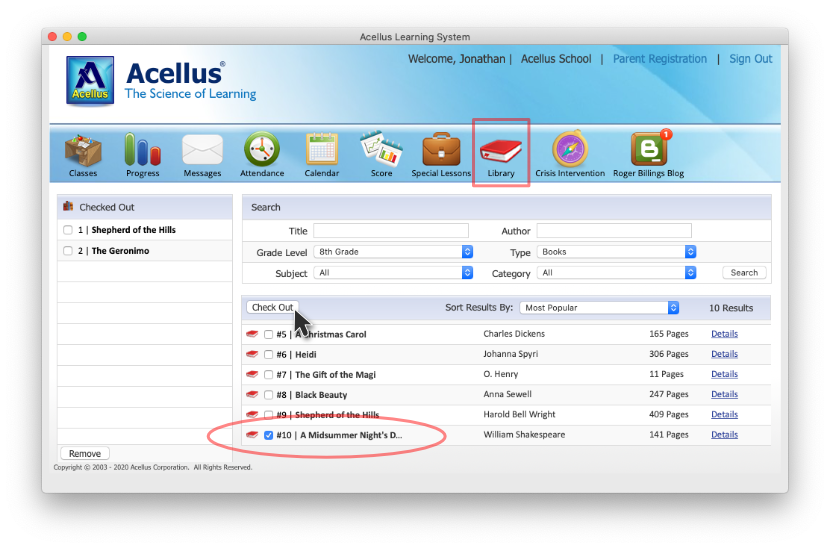Image resolution: width=830 pixels, height=548 pixels.
Task: Click the Acellus logo image
Action: click(x=90, y=80)
